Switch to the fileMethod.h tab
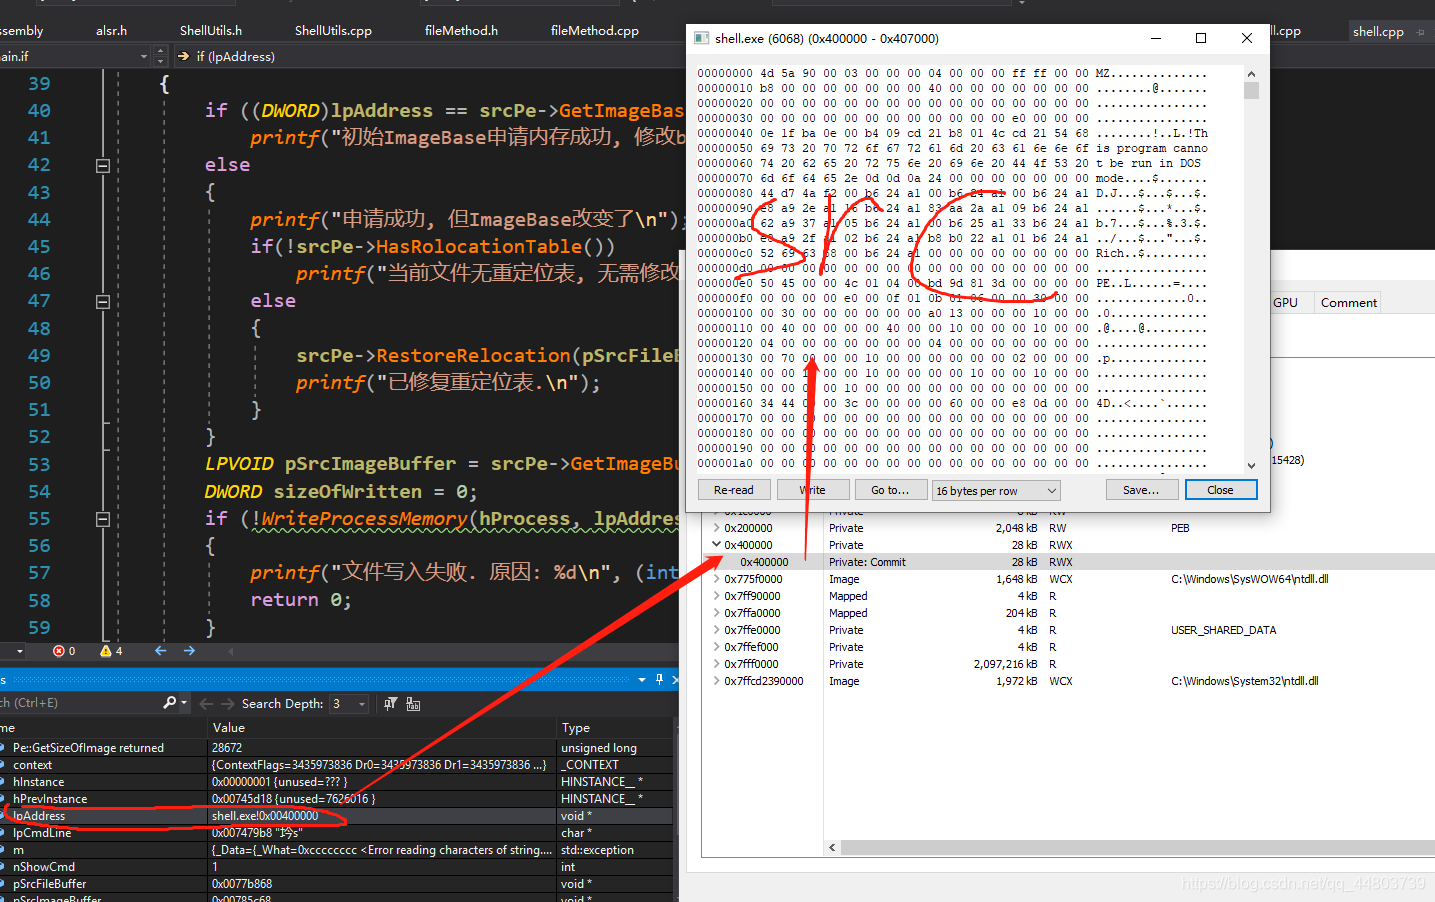 461,31
